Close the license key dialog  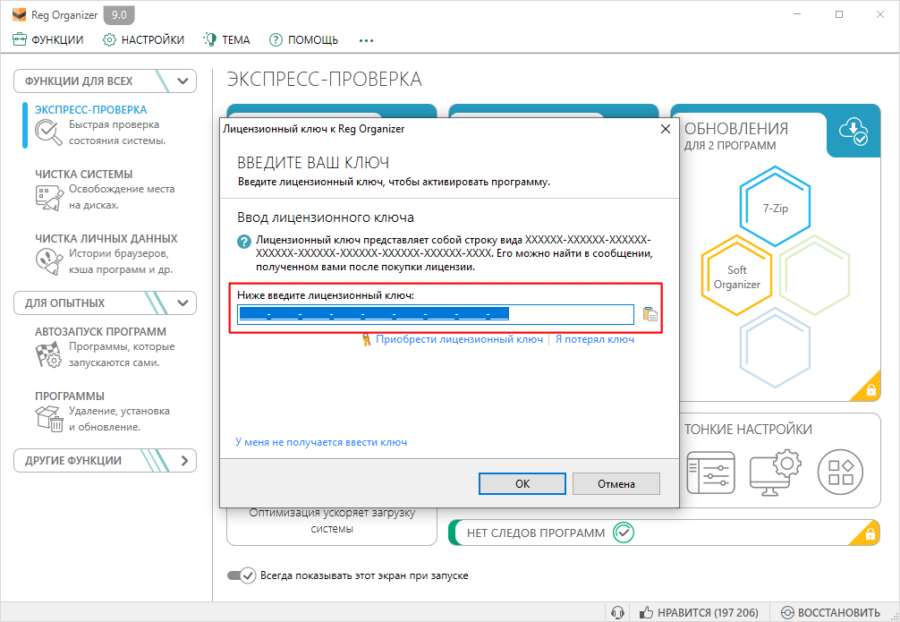[x=665, y=129]
